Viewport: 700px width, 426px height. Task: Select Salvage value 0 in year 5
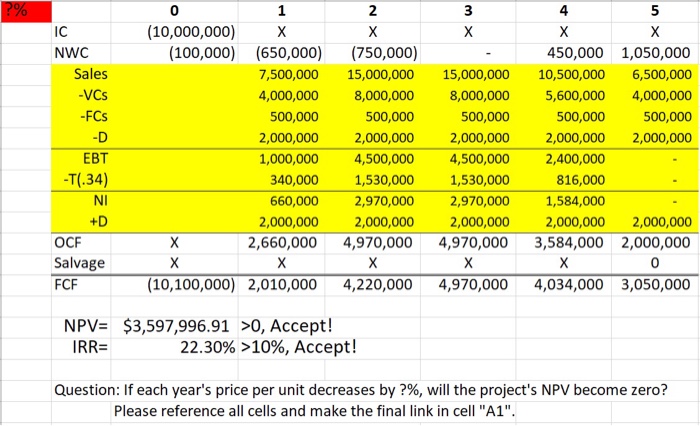654,263
